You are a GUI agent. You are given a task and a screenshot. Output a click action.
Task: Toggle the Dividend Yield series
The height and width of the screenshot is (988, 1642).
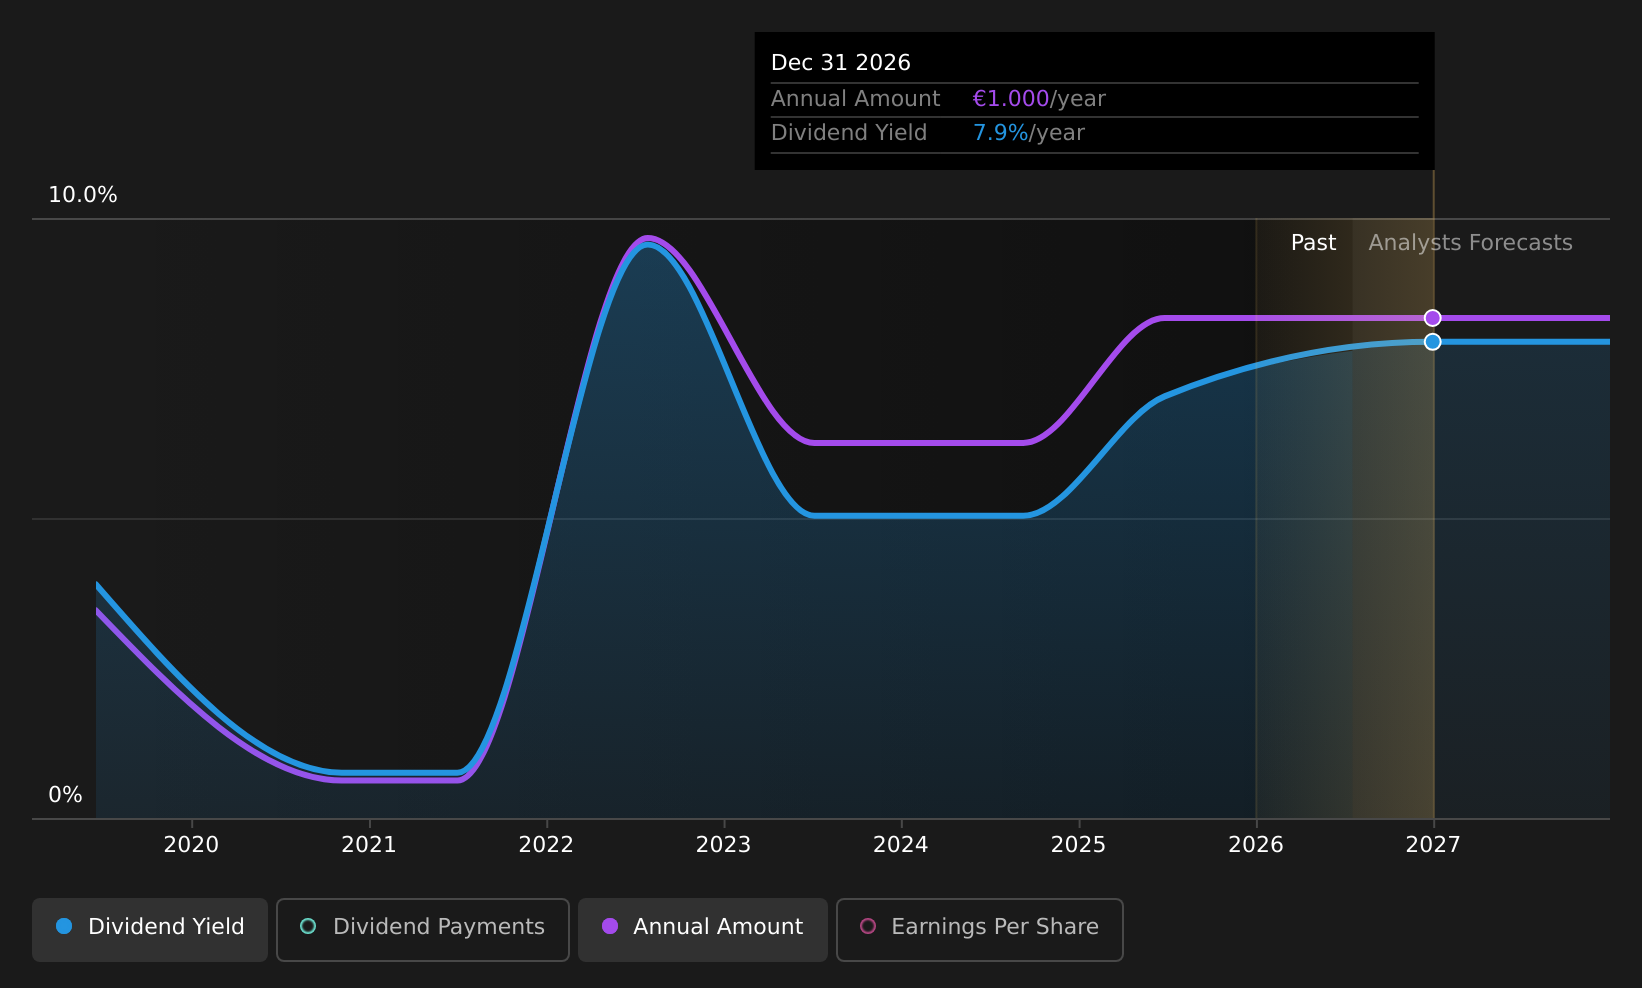150,929
